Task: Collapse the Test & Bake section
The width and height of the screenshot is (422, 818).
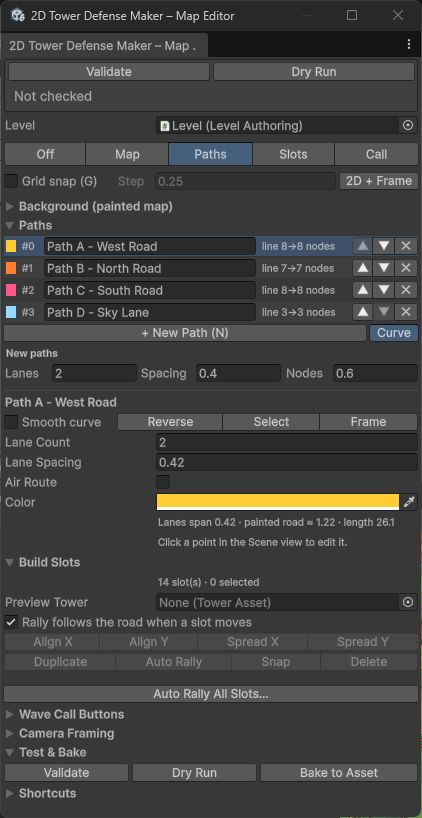Action: (x=10, y=752)
